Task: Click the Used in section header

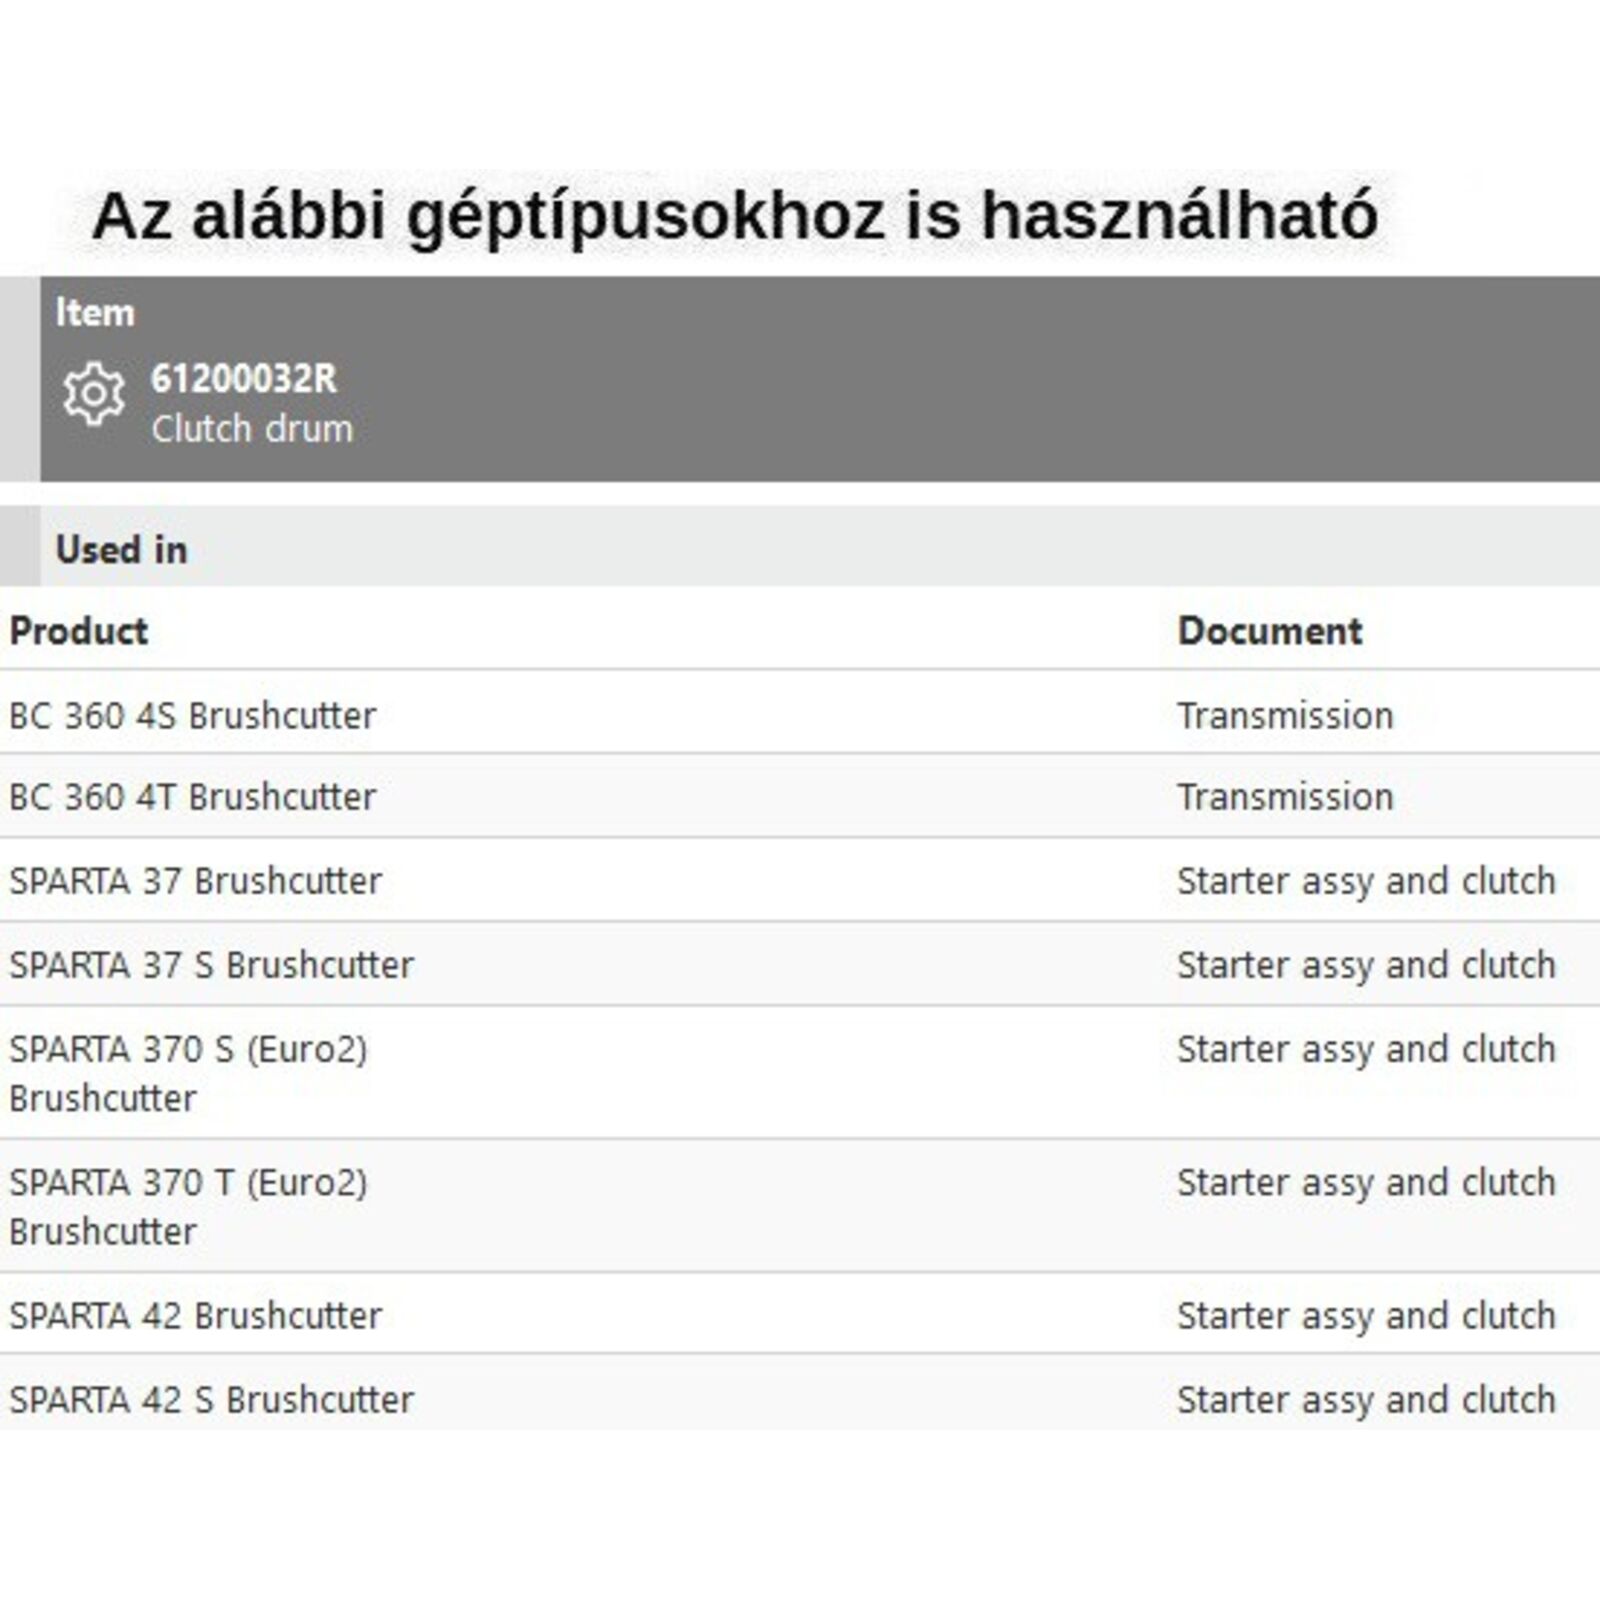Action: click(x=121, y=549)
